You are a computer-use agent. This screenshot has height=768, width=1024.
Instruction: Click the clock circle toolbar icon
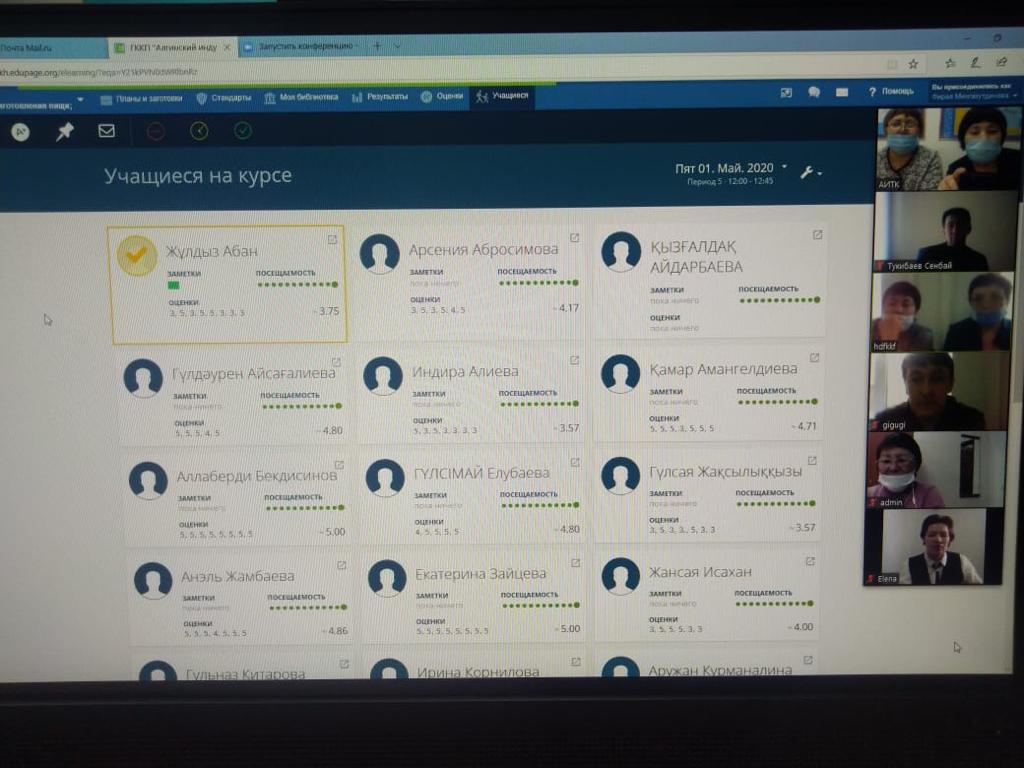point(199,131)
